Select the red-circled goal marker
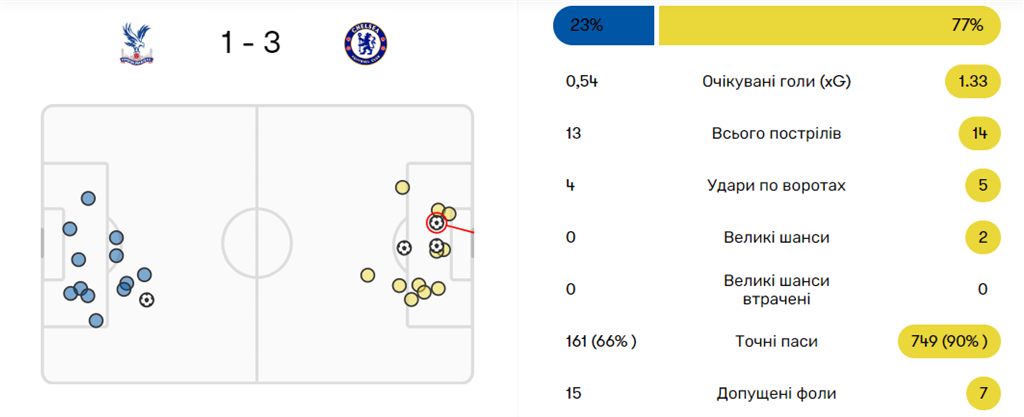The image size is (1024, 417). (x=436, y=223)
